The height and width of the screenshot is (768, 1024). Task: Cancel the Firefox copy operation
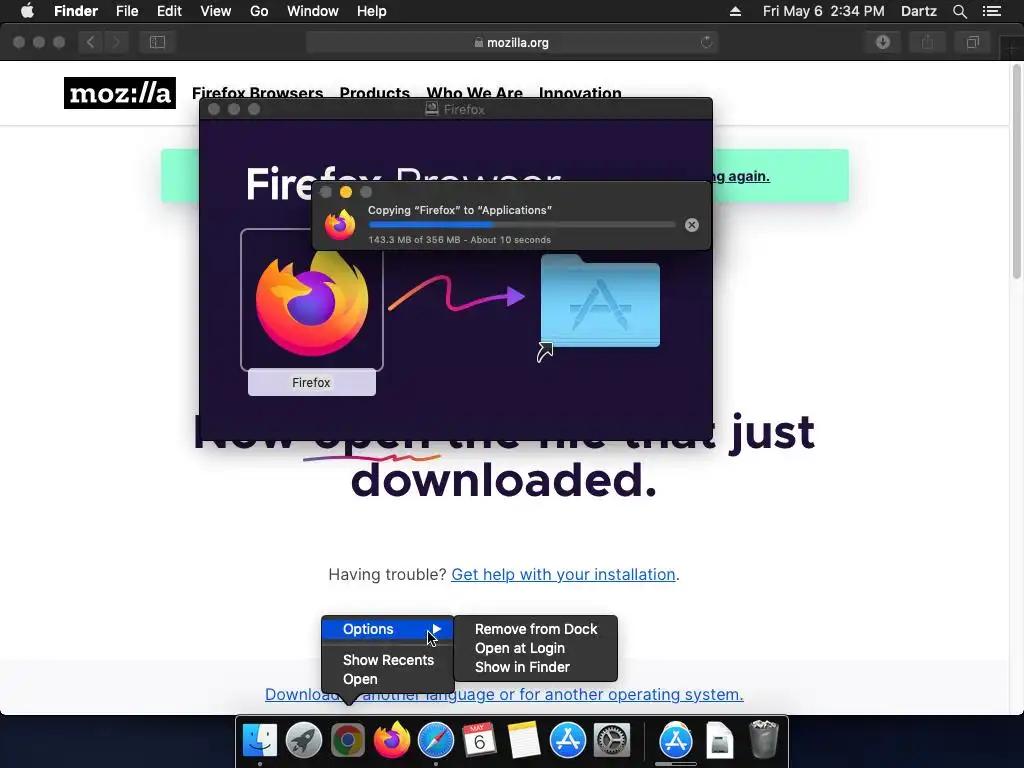pos(692,225)
